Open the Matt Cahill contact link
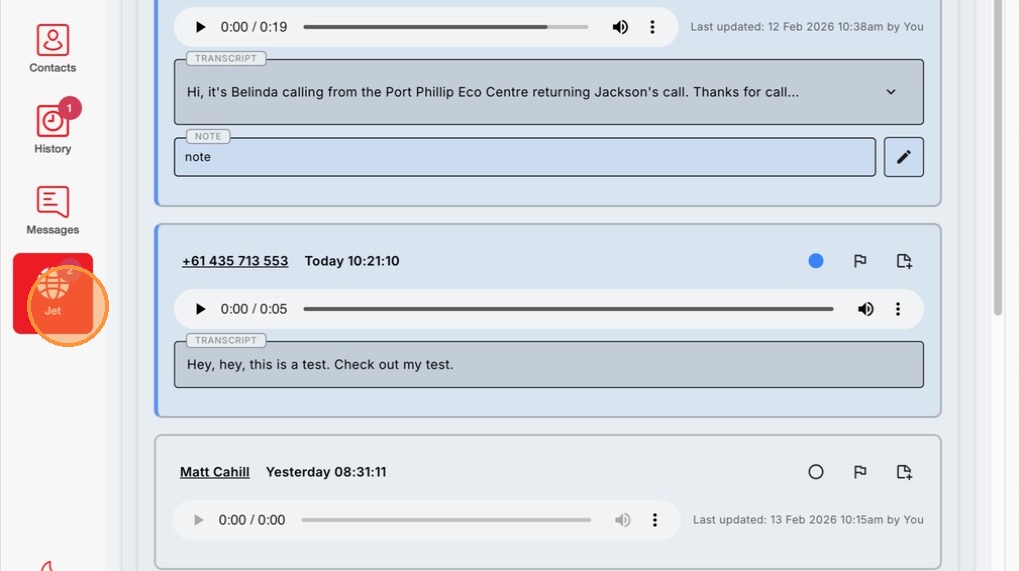This screenshot has width=1019, height=571. point(214,472)
